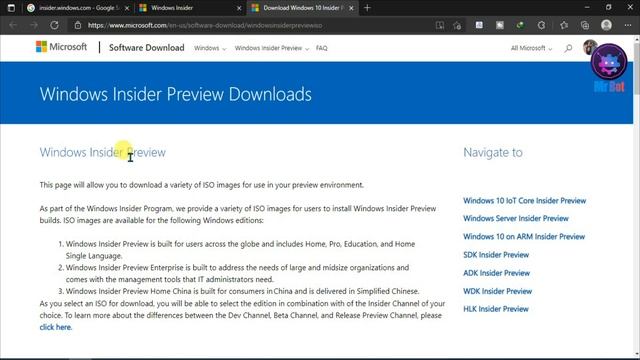Open Windows Server Insider Preview link
The width and height of the screenshot is (640, 360).
pyautogui.click(x=516, y=218)
